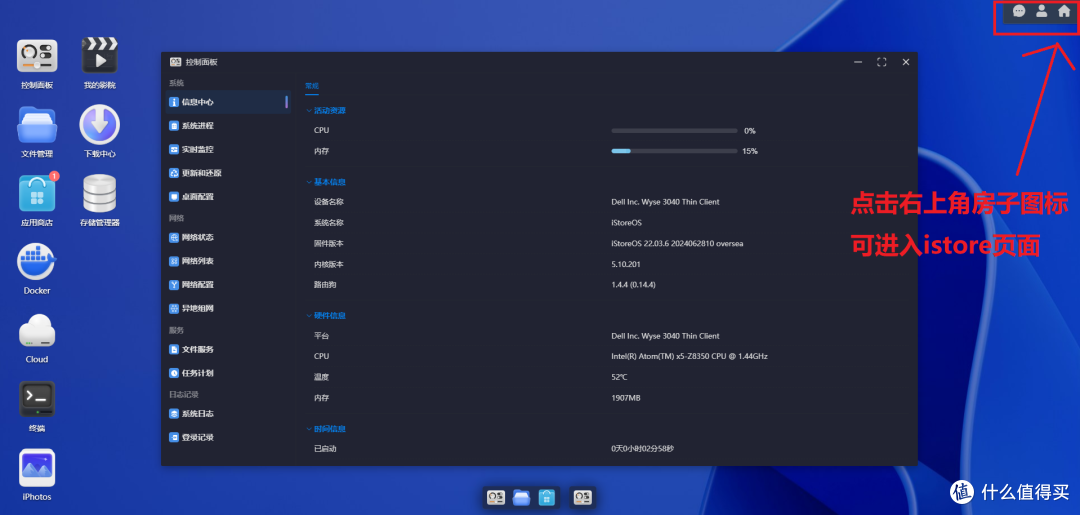The image size is (1080, 515).
Task: Click the house icon to enter iStore
Action: point(1064,11)
